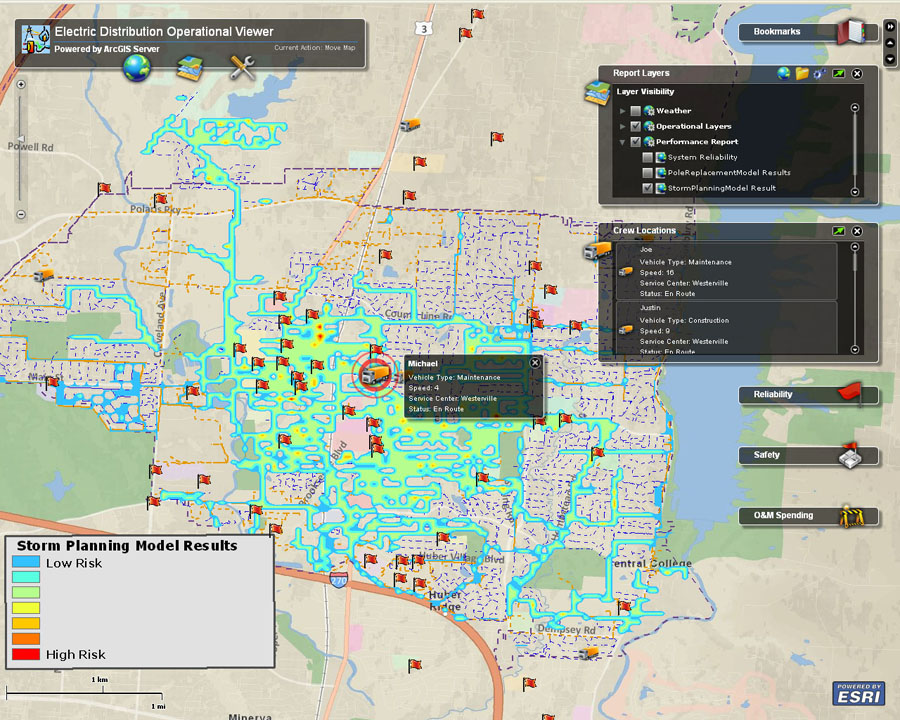
Task: Collapse the Performance Report group
Action: pos(623,142)
